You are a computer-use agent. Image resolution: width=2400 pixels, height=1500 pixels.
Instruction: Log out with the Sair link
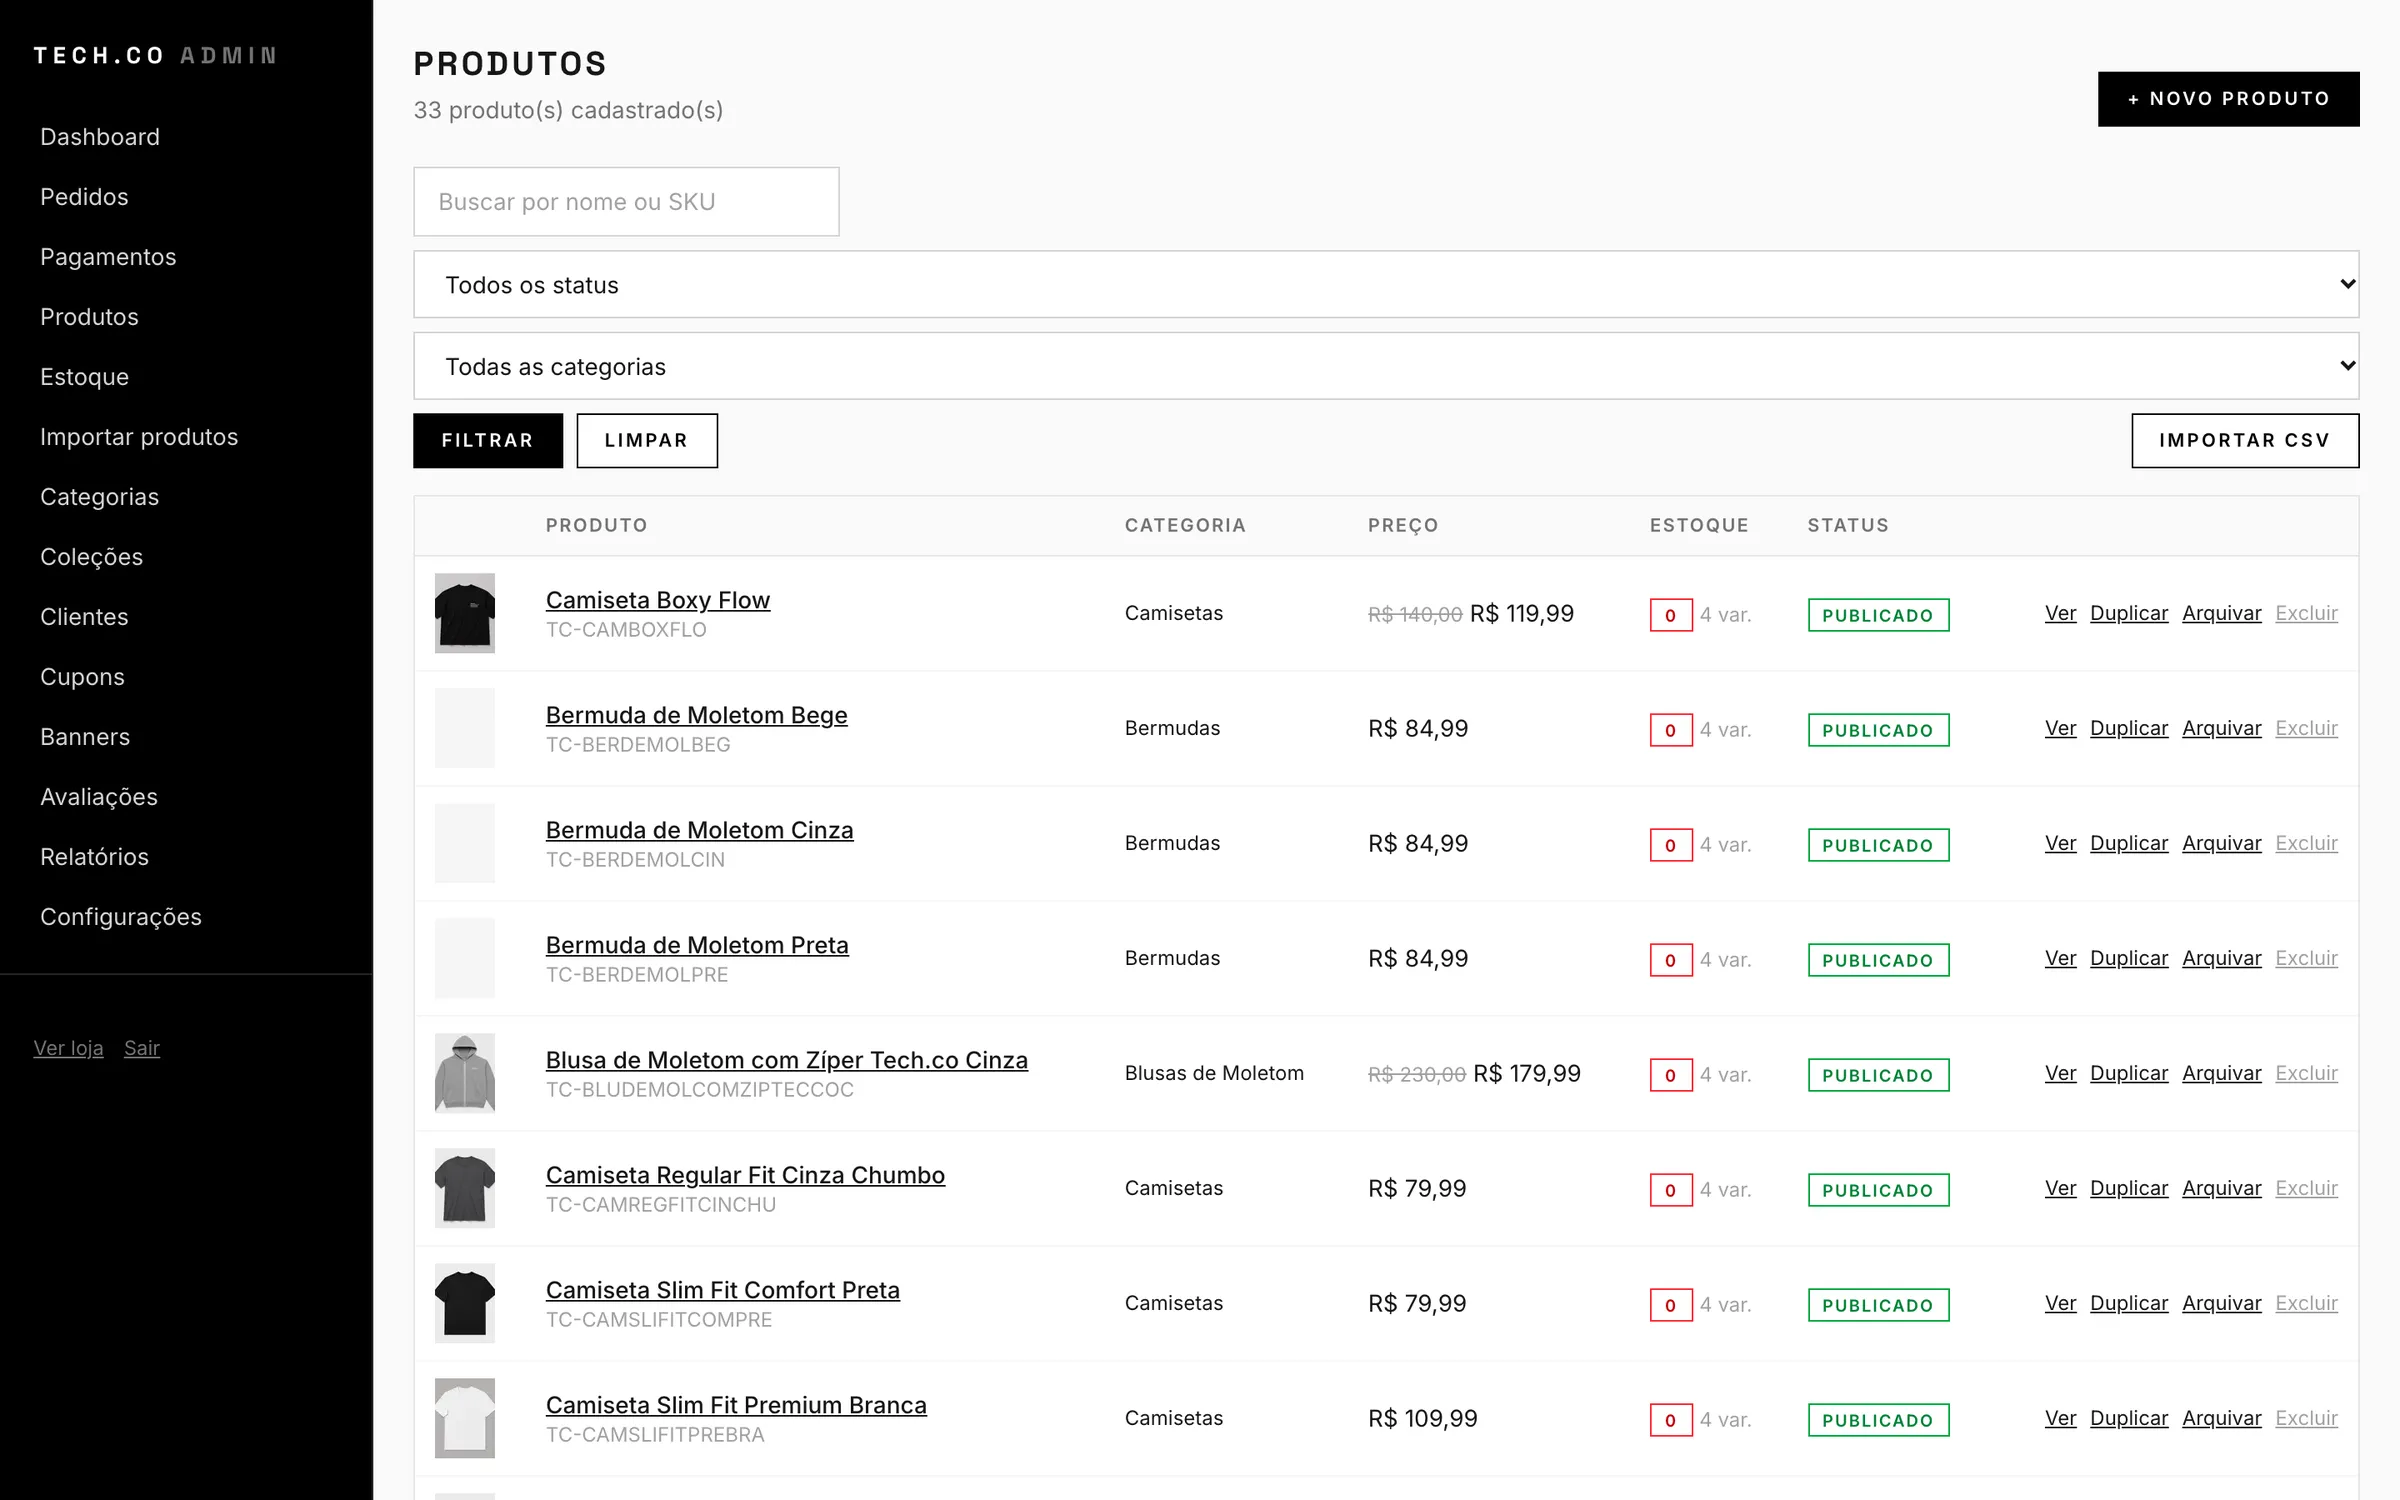[x=142, y=1048]
